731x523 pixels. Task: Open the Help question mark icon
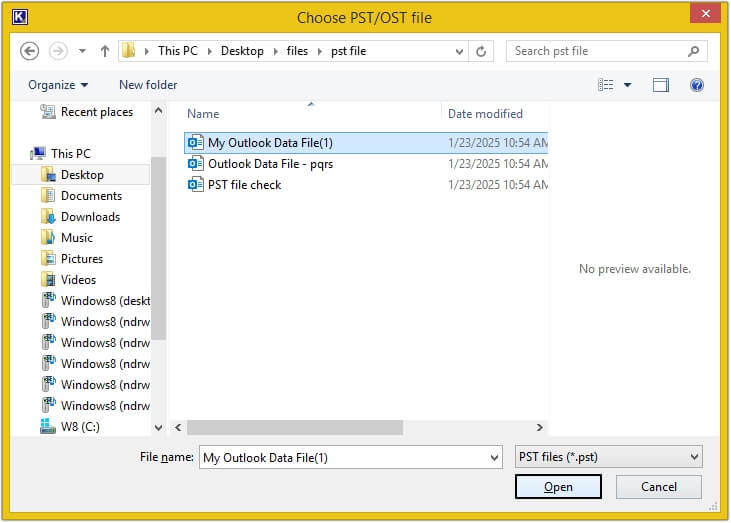pos(697,85)
